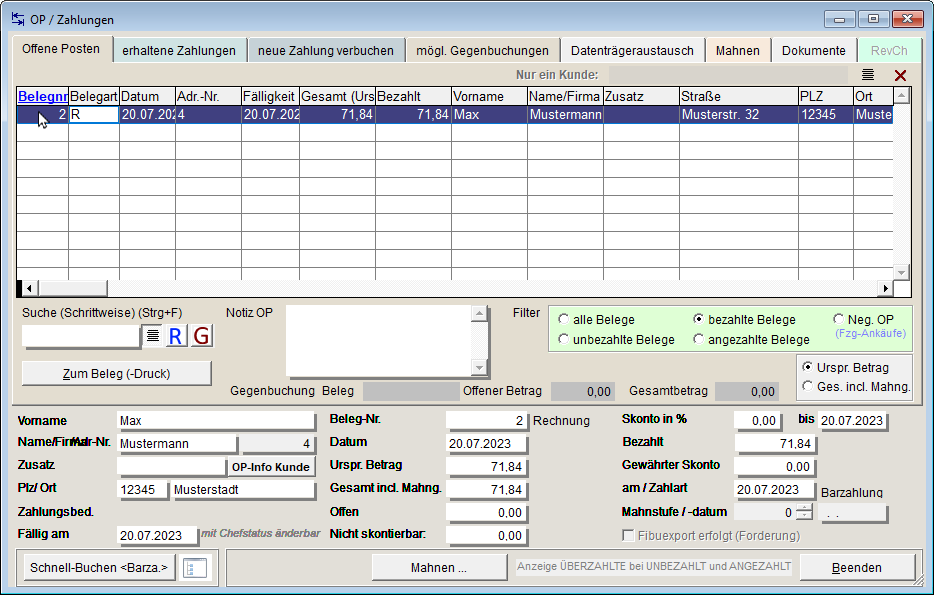Click the list icon next to the search field
This screenshot has width=934, height=595.
[152, 336]
